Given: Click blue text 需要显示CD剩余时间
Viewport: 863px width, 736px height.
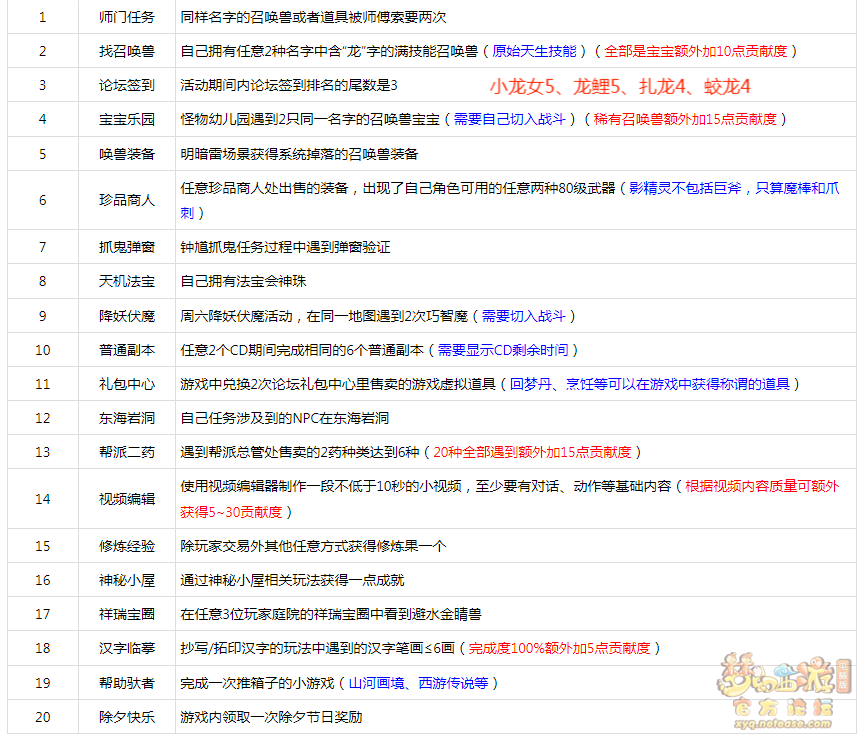Looking at the screenshot, I should click(x=503, y=350).
